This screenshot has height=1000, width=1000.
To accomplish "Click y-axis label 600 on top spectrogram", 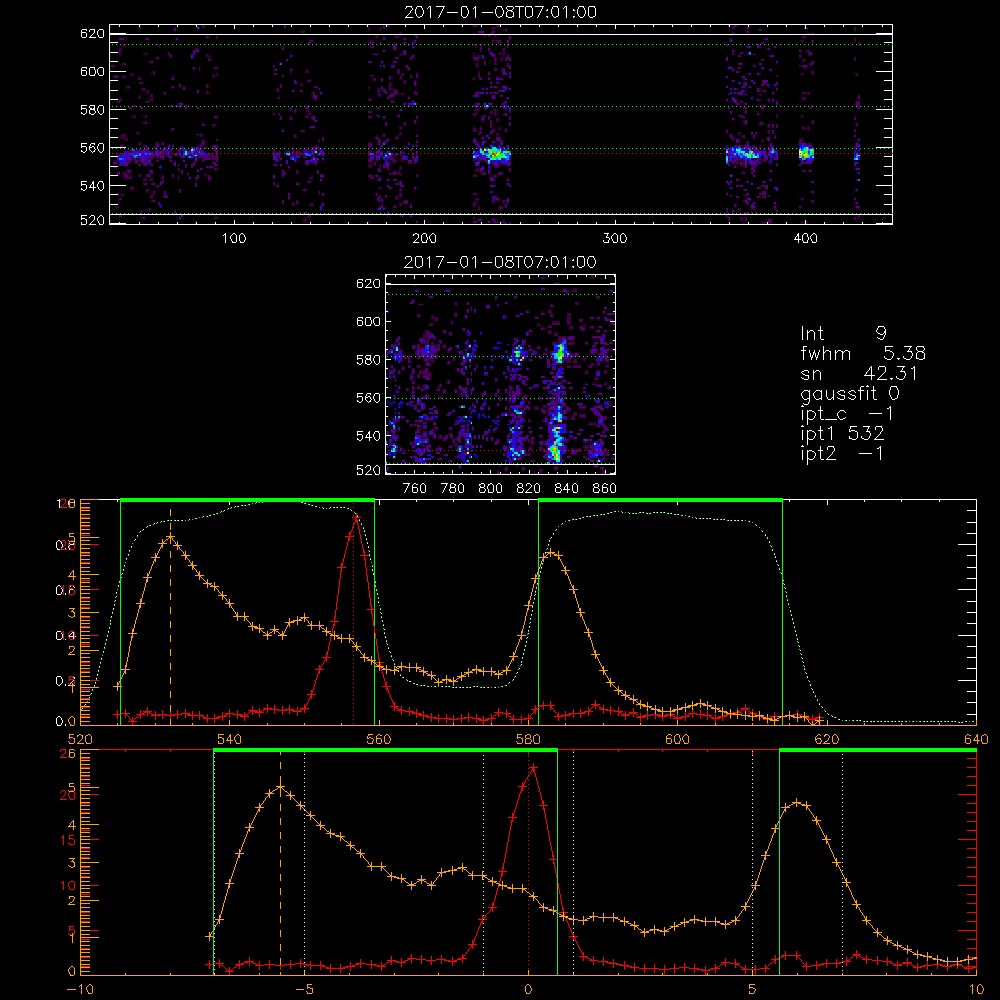I will tap(92, 71).
